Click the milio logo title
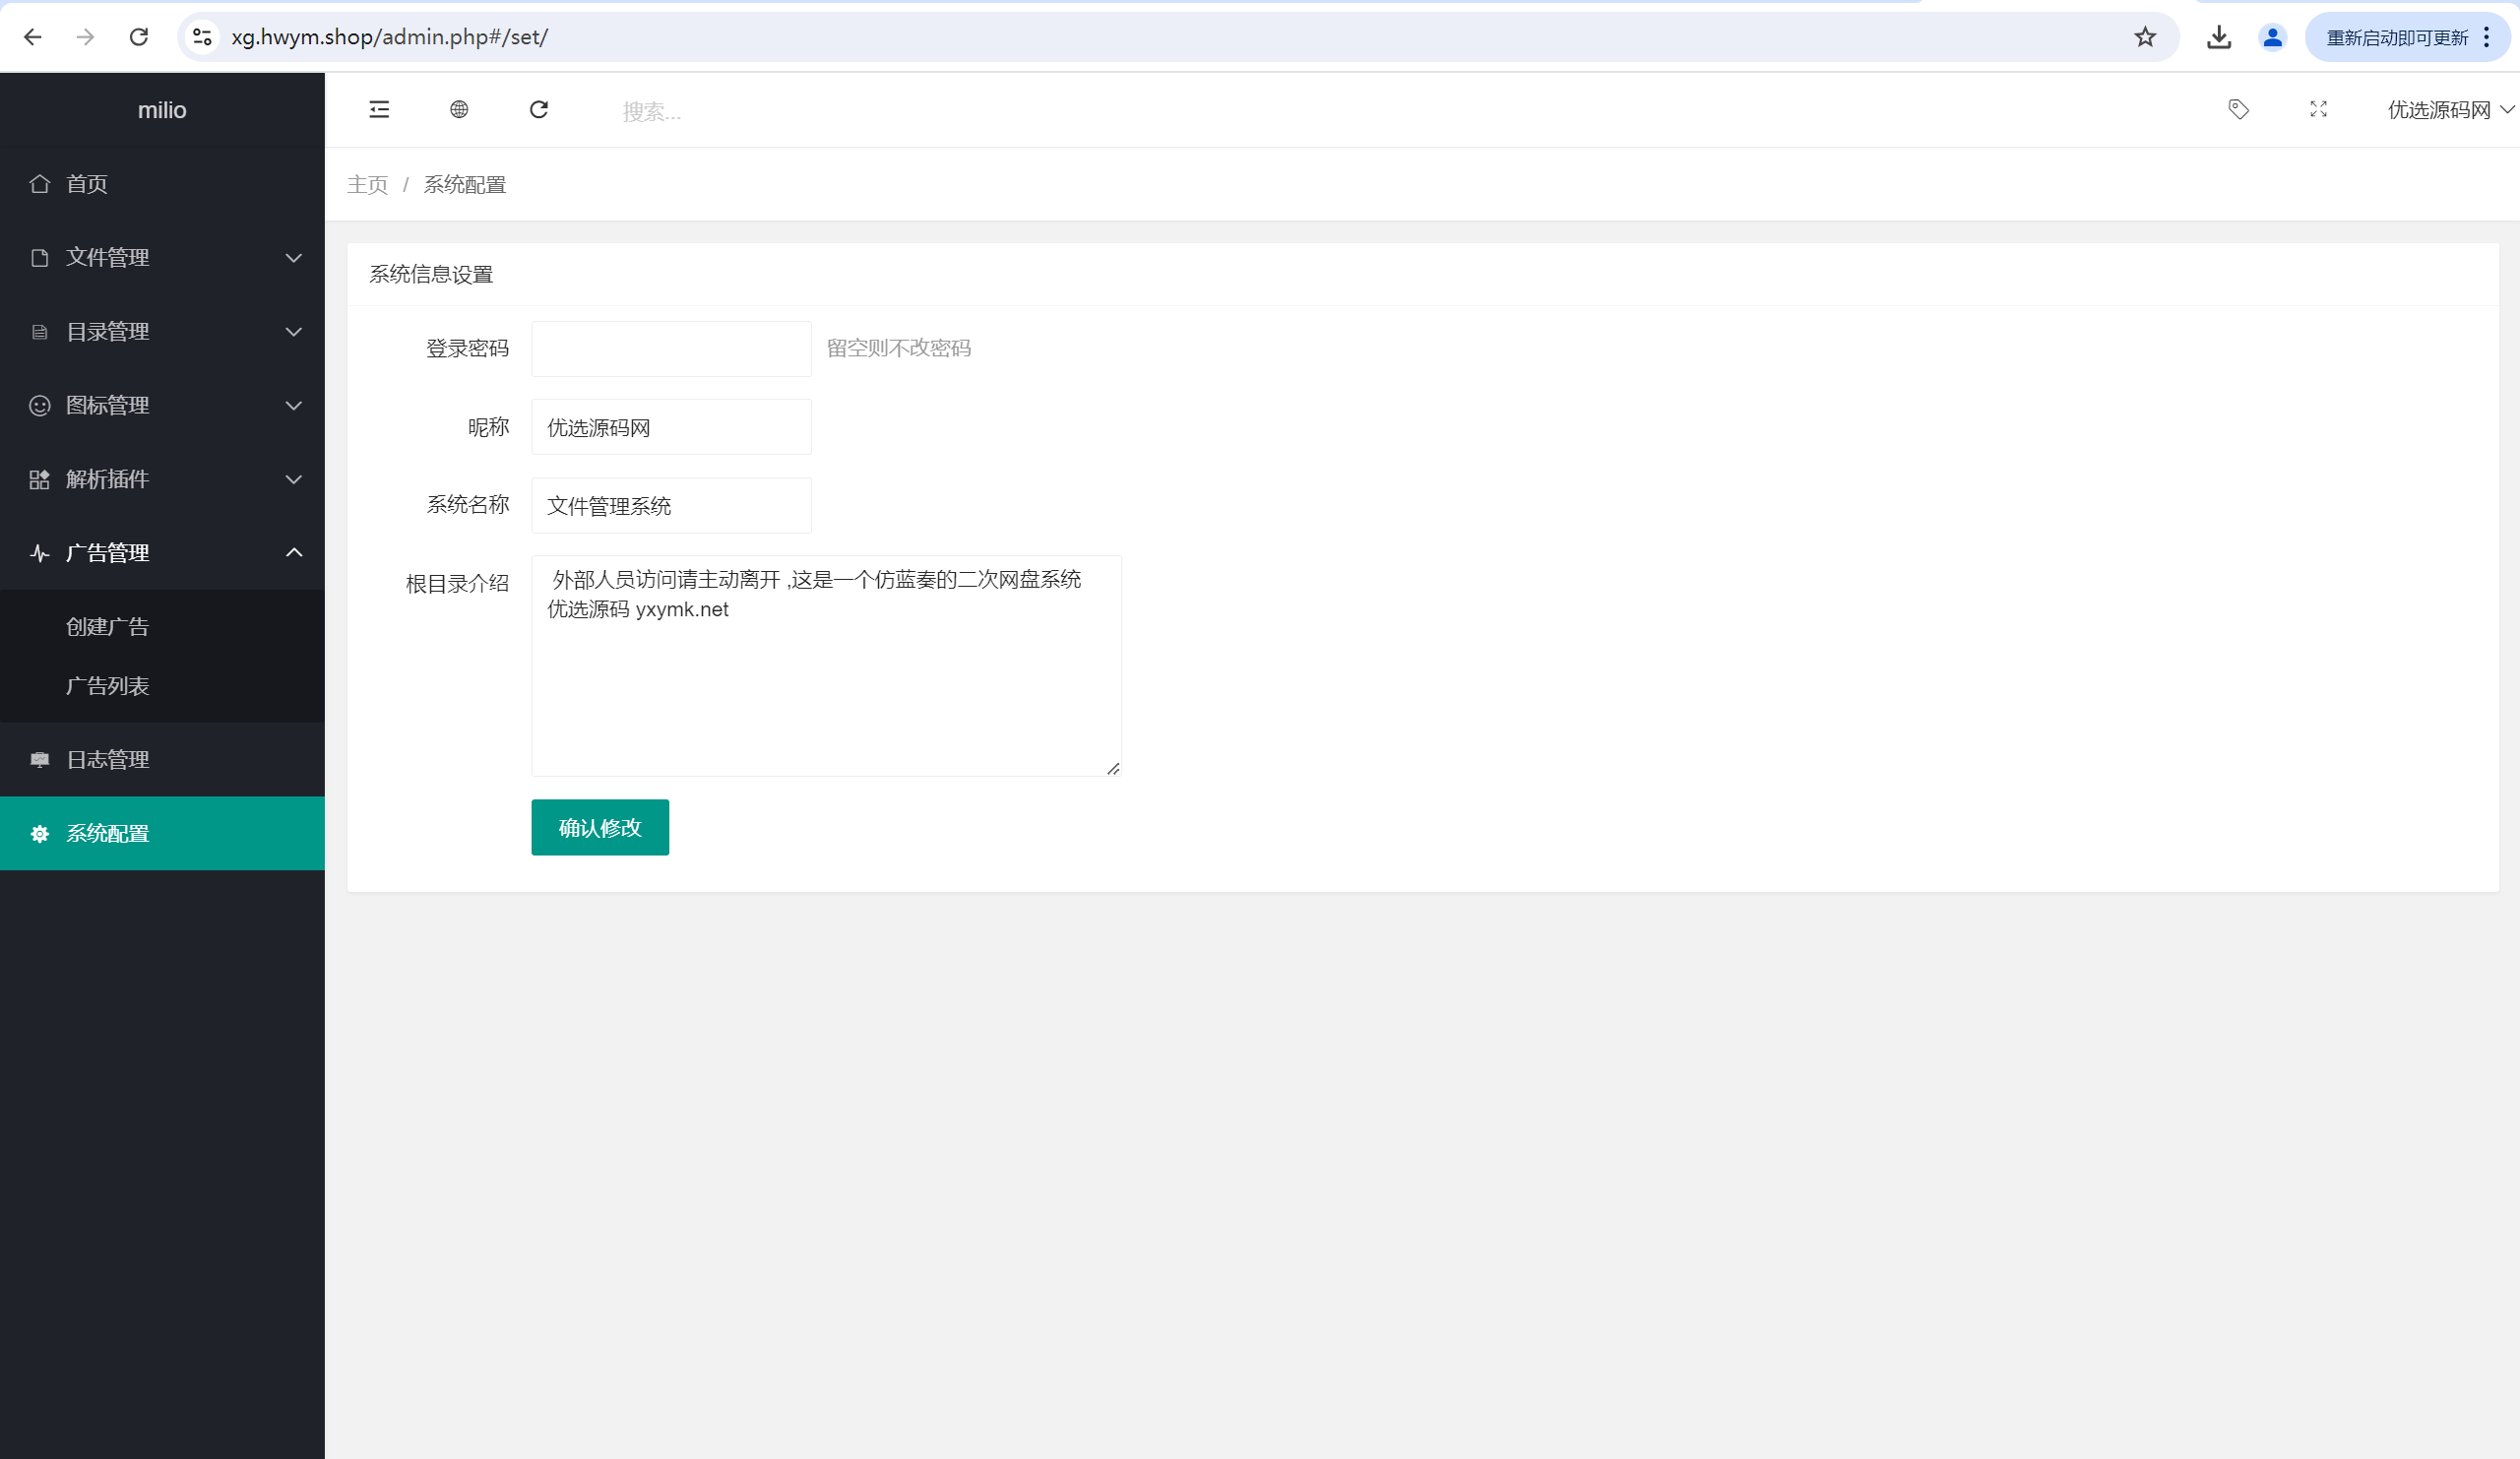Viewport: 2520px width, 1459px height. [162, 110]
